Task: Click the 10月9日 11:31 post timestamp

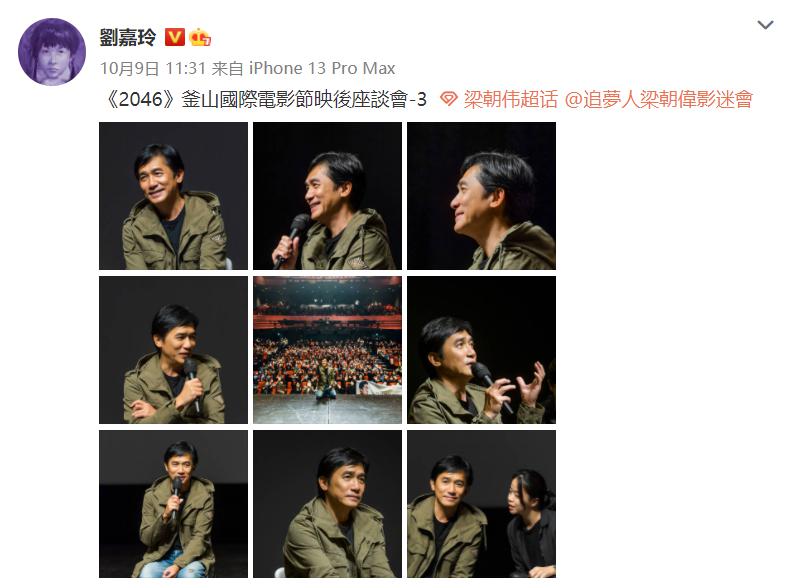Action: click(x=153, y=69)
